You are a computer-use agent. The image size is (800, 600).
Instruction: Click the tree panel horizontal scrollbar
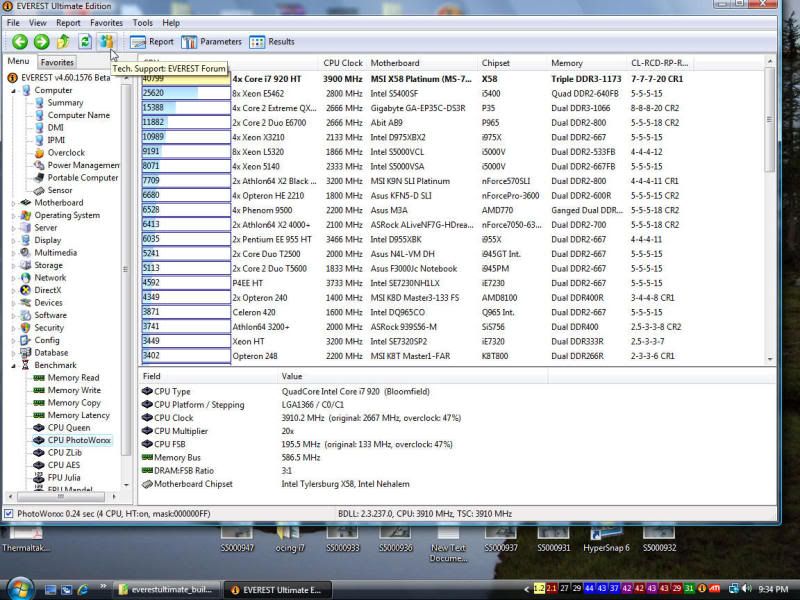pyautogui.click(x=61, y=496)
